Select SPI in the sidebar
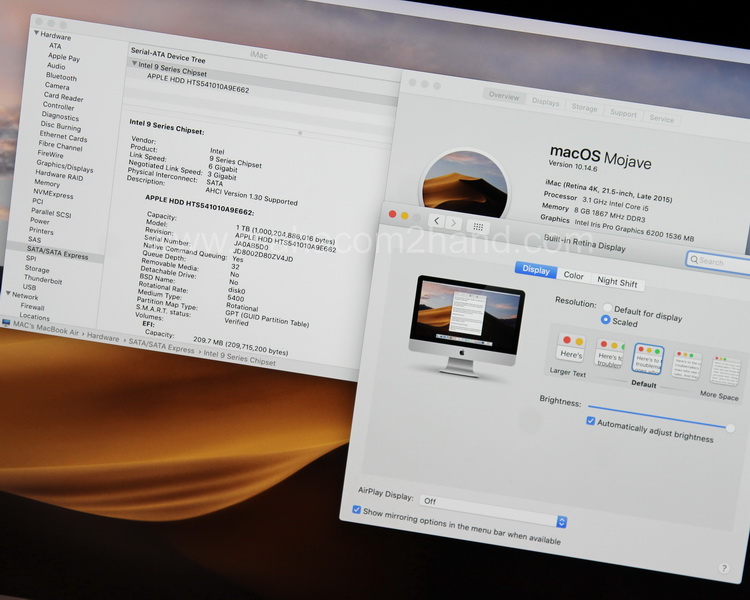This screenshot has height=600, width=750. [x=31, y=258]
